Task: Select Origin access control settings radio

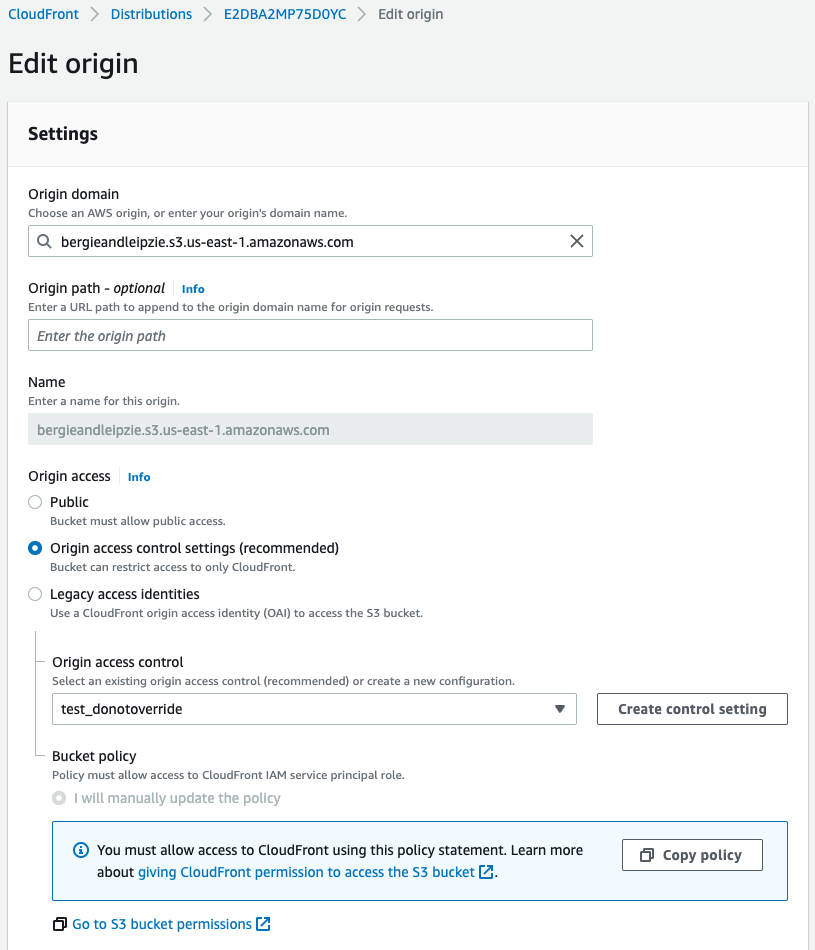Action: click(35, 548)
